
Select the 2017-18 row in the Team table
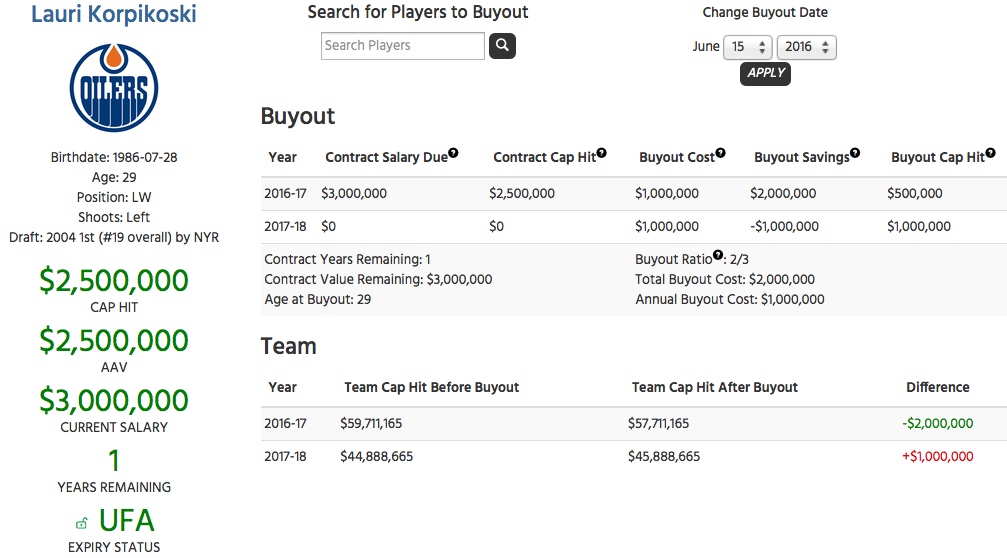click(634, 457)
